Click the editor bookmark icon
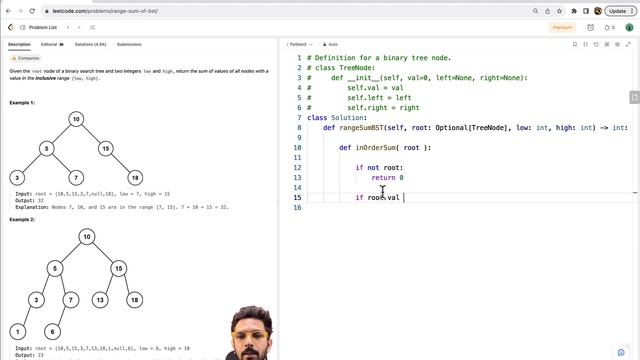This screenshot has height=360, width=640. point(575,44)
